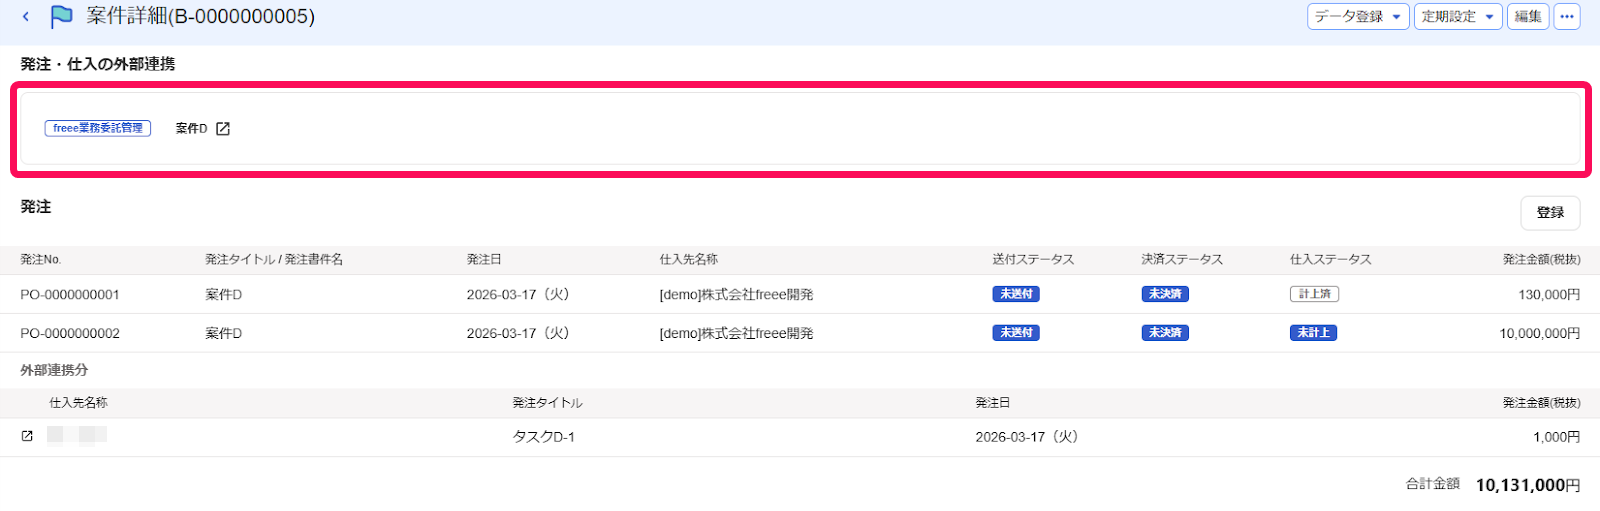Click 未決済 badge in PO-0000000002 row

tap(1165, 333)
